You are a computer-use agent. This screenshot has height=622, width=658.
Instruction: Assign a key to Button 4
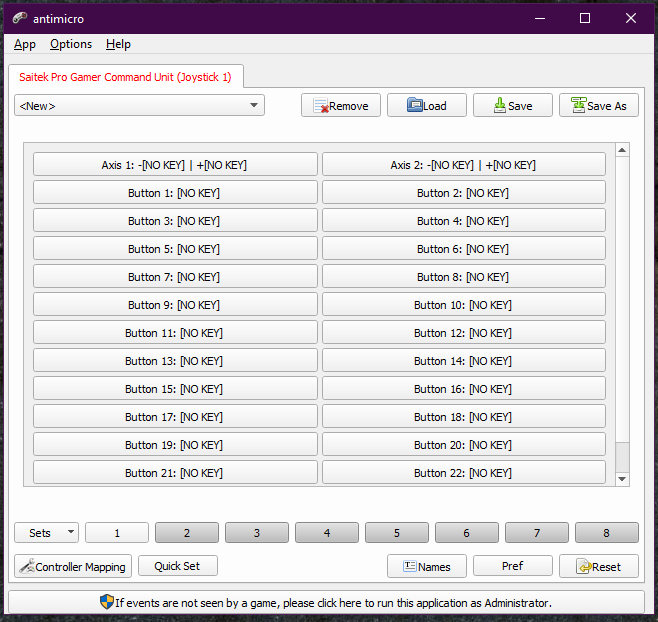point(464,221)
